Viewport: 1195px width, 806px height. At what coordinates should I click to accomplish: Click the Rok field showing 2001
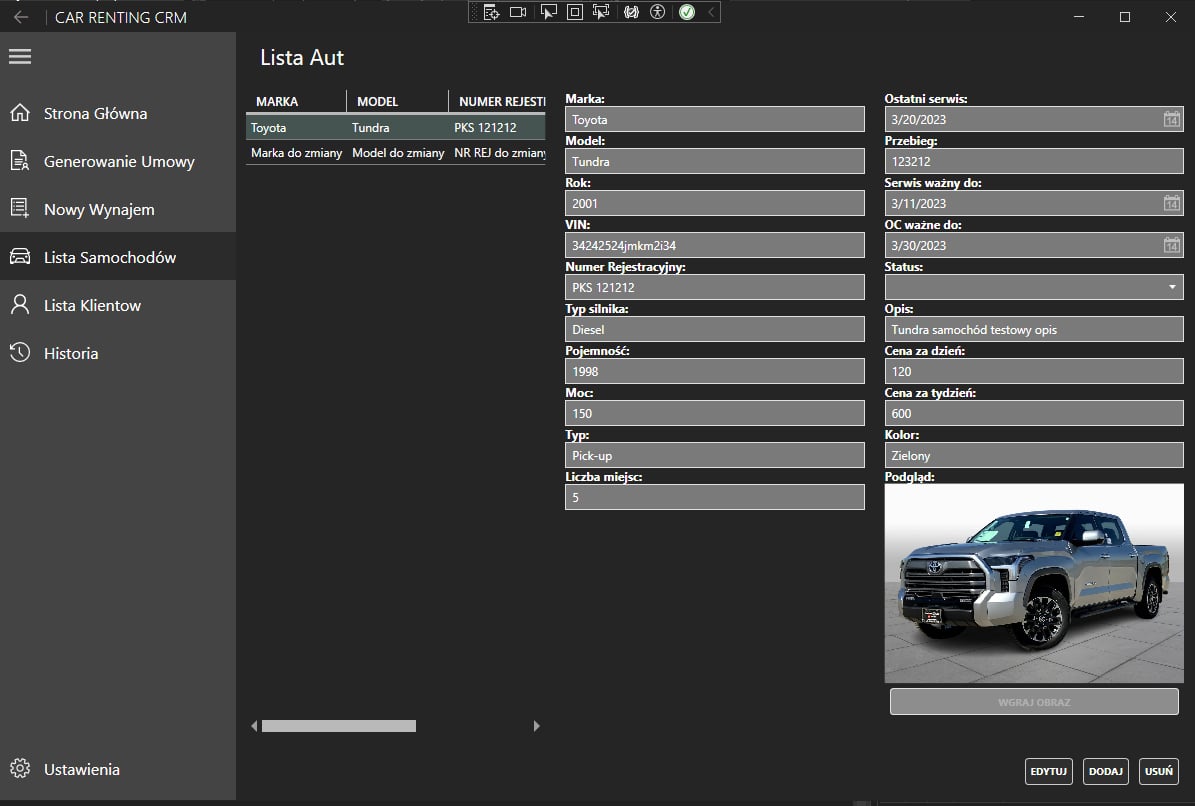pyautogui.click(x=715, y=203)
